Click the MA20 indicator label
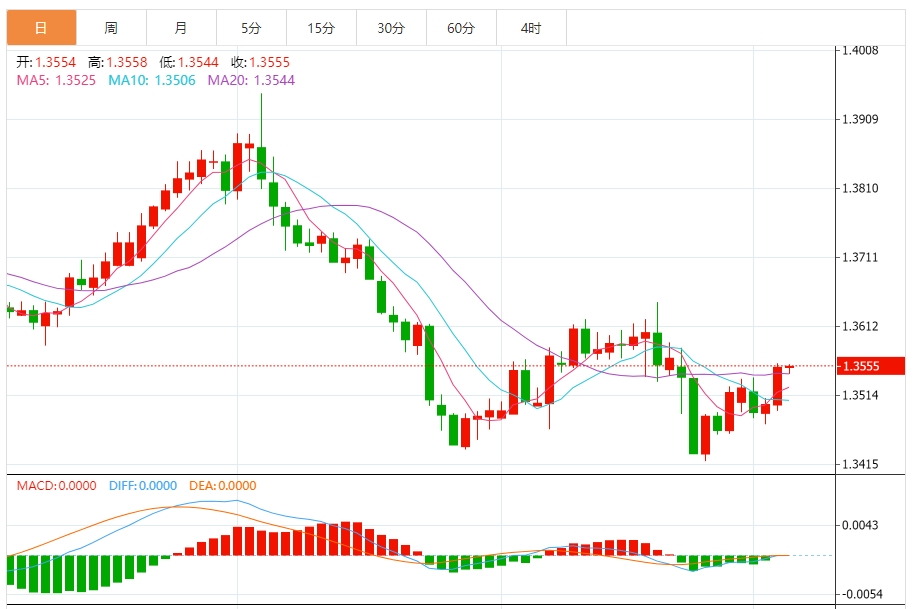 click(x=251, y=80)
